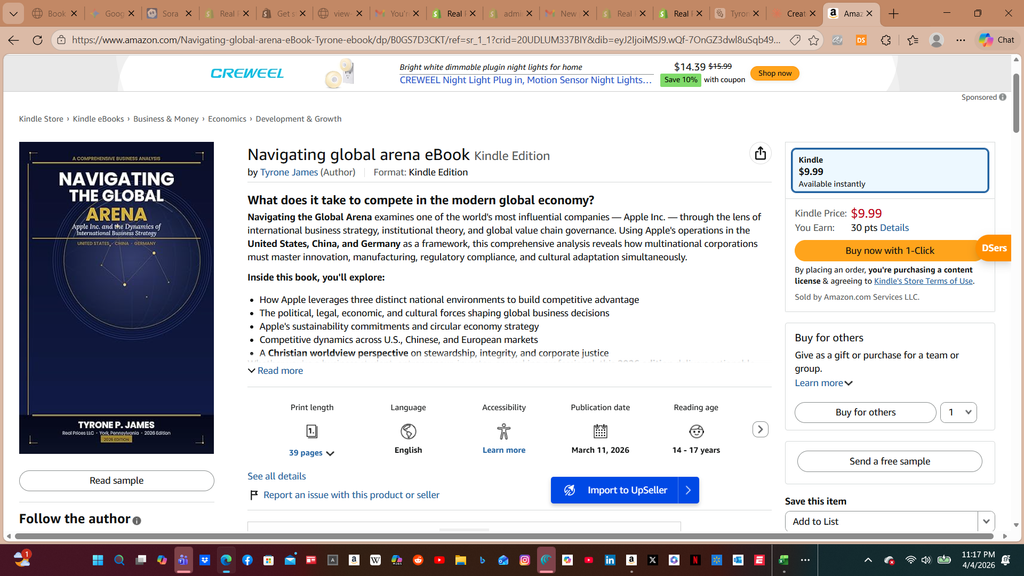This screenshot has height=576, width=1024.
Task: Open a new browser tab
Action: 893,13
